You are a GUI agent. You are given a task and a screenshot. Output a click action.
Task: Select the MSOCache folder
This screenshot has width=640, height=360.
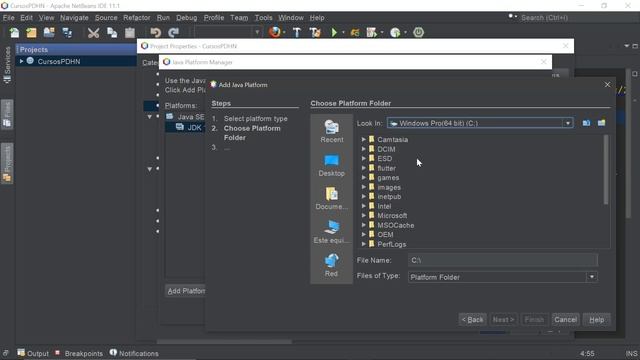(396, 225)
